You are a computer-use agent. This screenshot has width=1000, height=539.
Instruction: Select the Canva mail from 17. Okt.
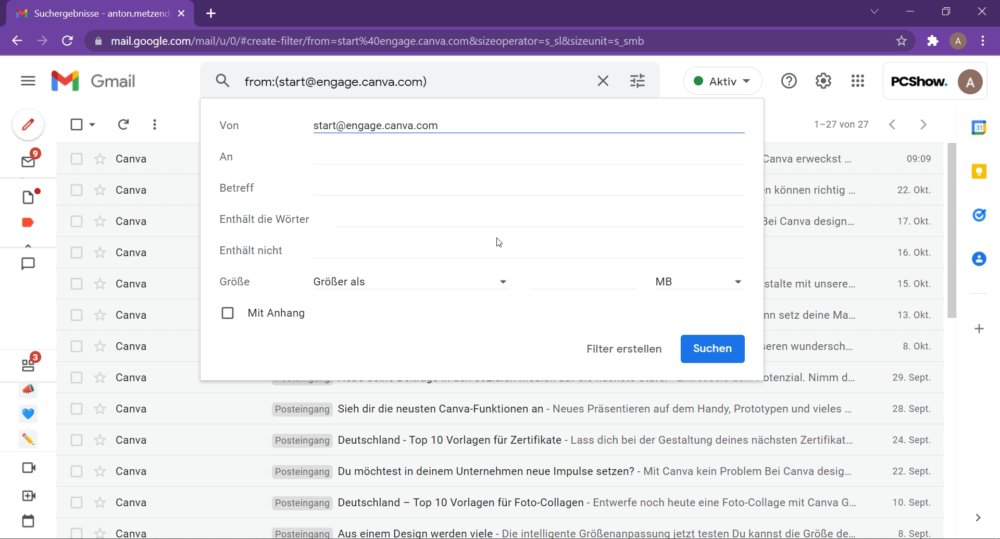(77, 221)
